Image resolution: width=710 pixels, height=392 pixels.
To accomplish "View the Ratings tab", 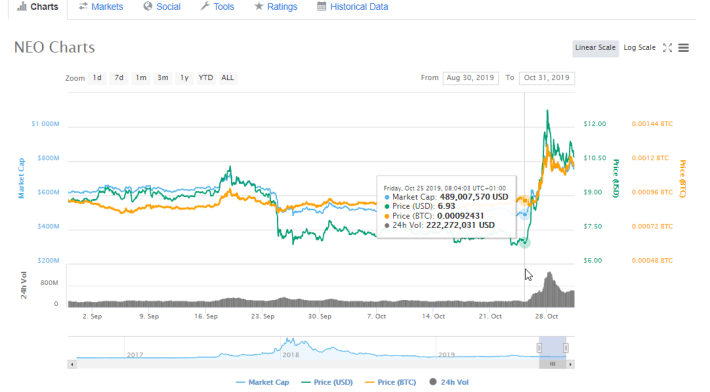I will (276, 7).
